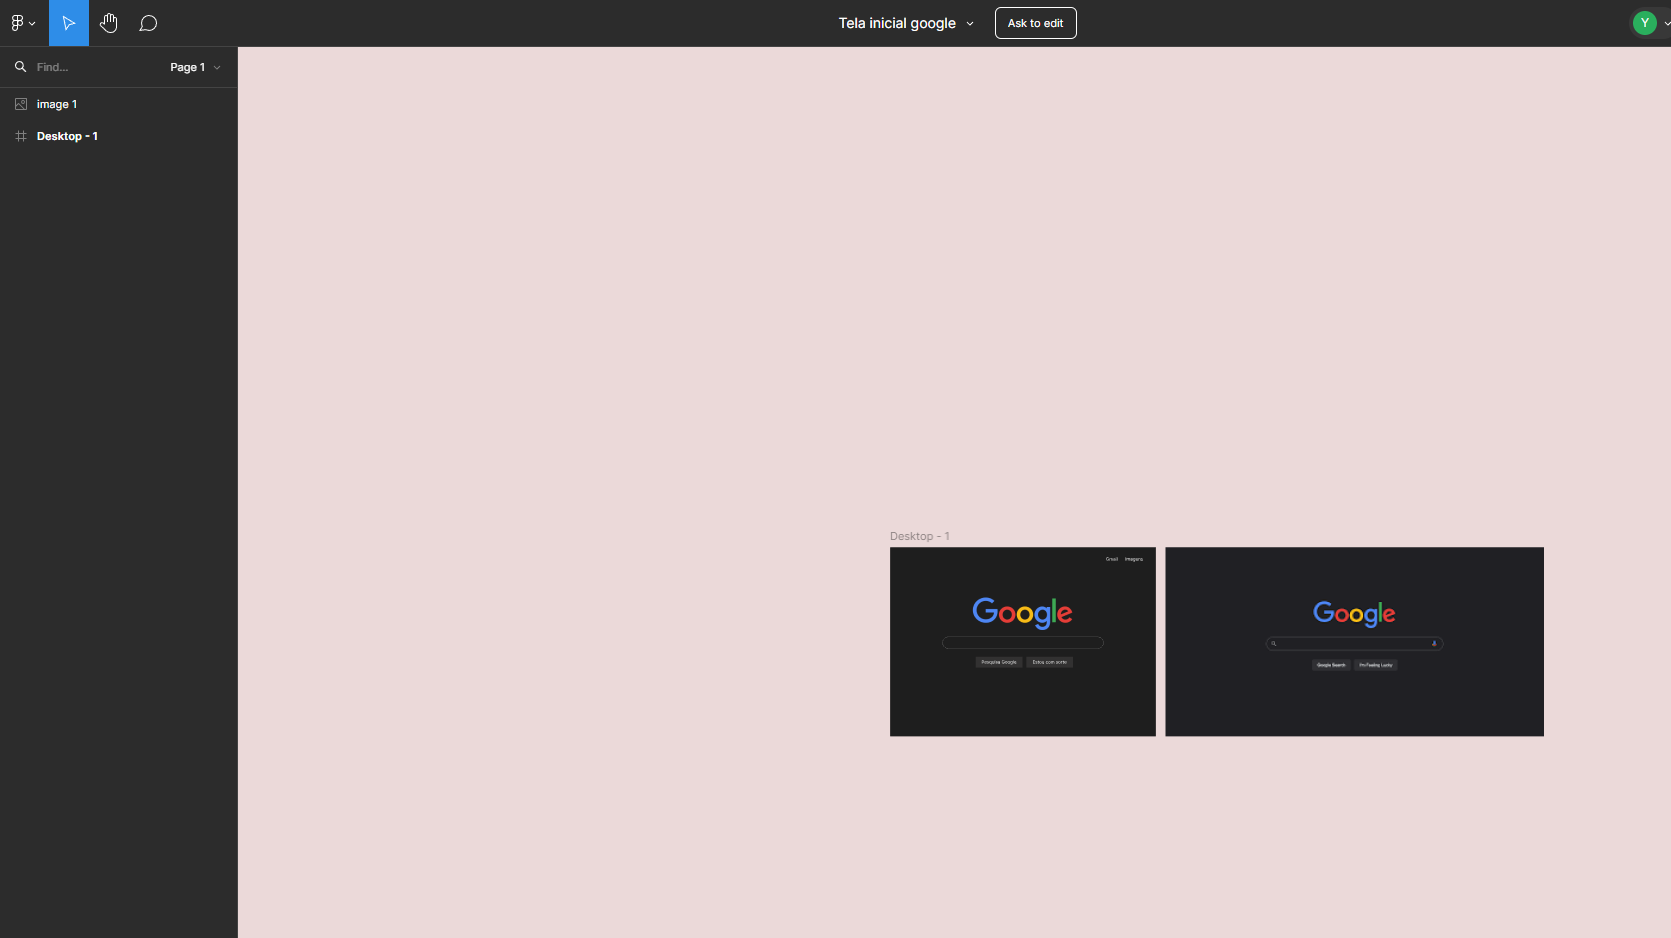The width and height of the screenshot is (1671, 938).
Task: Click the Desktop - 1 frame icon
Action: click(21, 136)
